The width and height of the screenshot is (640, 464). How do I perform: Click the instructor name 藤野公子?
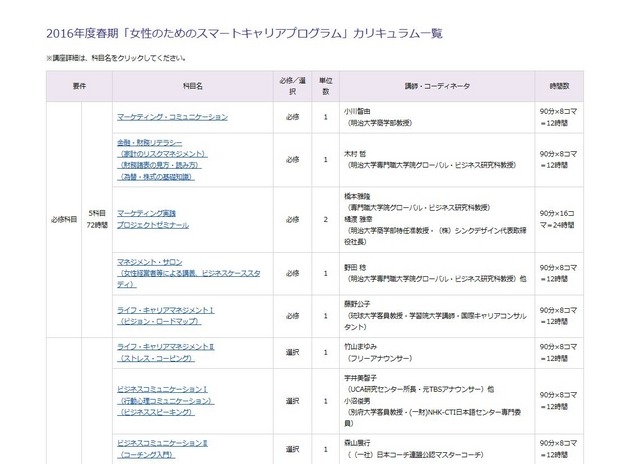(x=357, y=304)
